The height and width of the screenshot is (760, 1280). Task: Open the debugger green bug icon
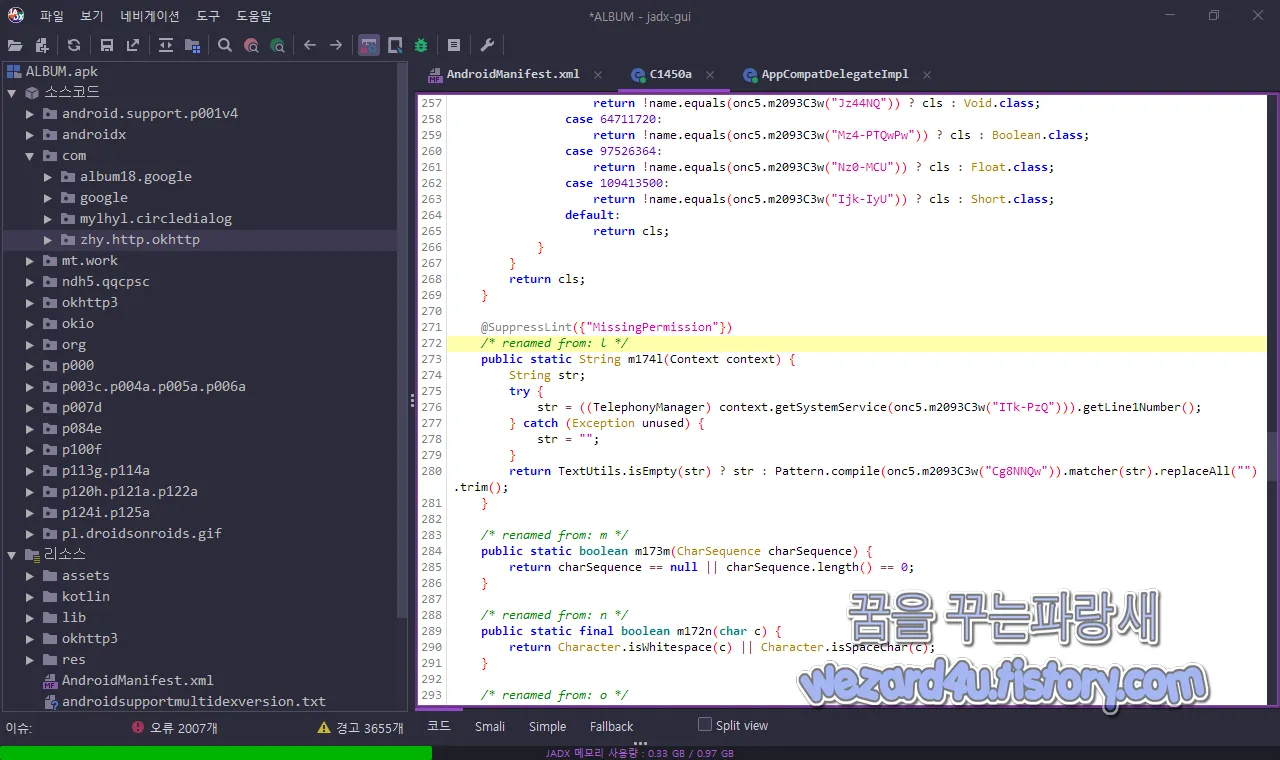[421, 45]
